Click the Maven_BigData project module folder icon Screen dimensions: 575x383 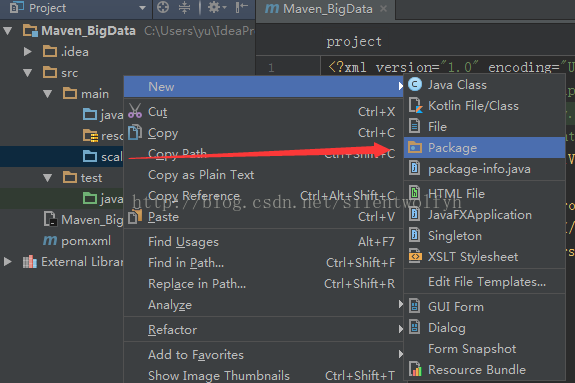30,30
